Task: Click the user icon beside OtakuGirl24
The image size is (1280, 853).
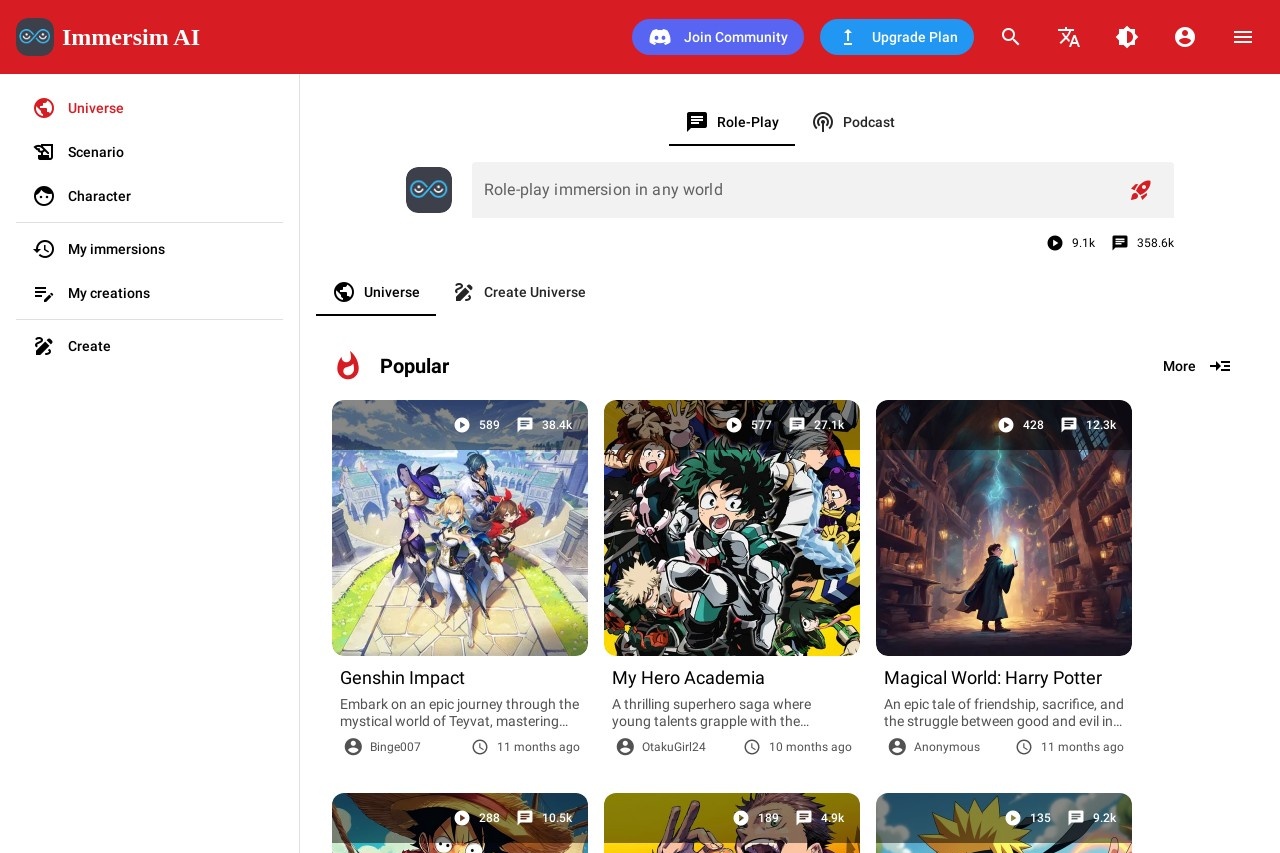Action: [x=625, y=747]
